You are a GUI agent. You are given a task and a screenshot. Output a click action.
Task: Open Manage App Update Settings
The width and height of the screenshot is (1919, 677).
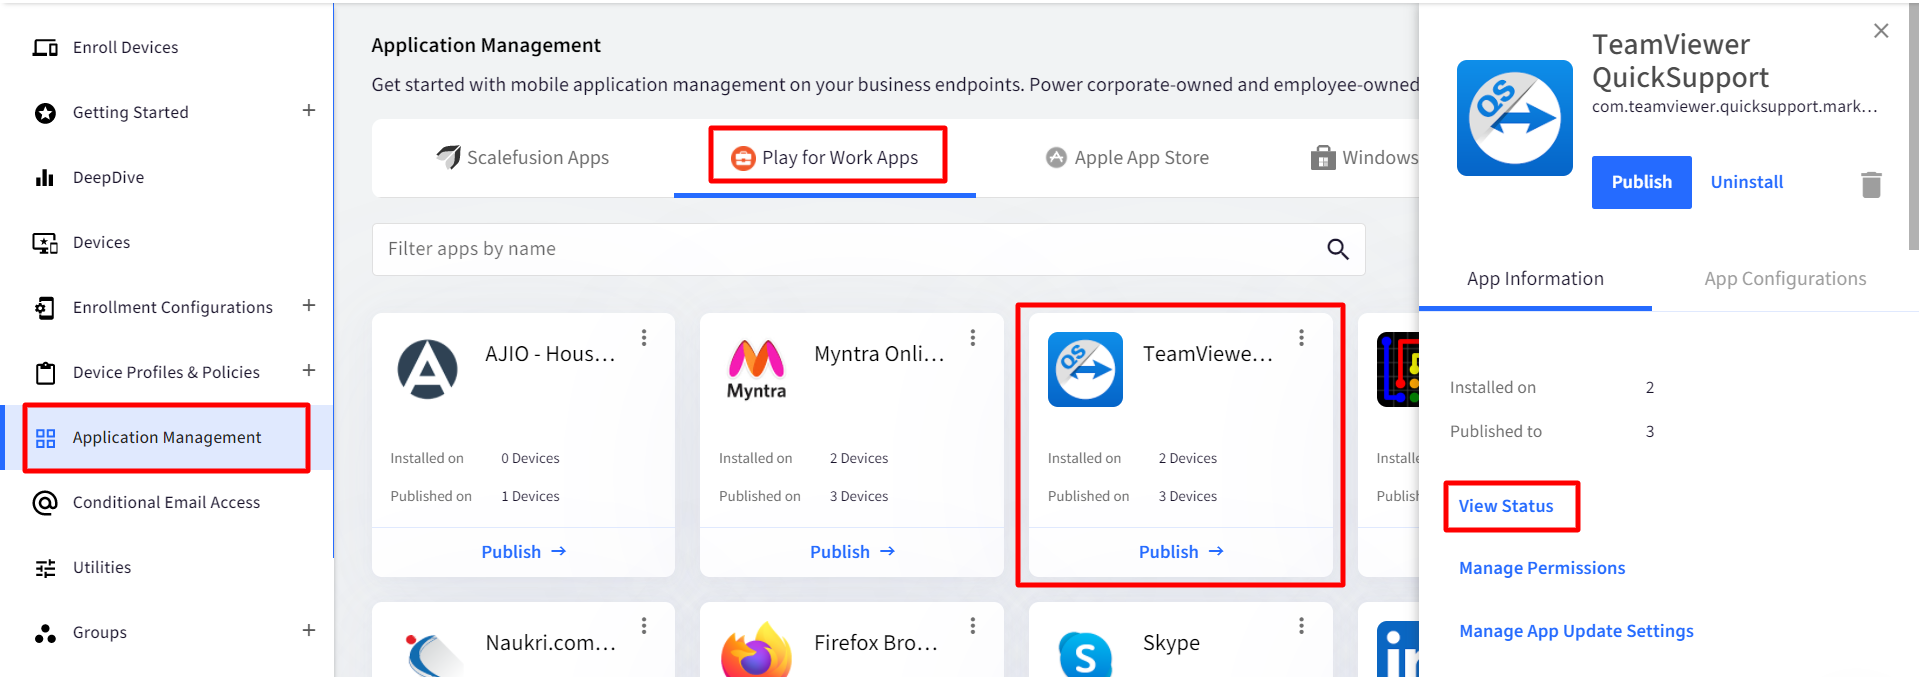pyautogui.click(x=1576, y=631)
